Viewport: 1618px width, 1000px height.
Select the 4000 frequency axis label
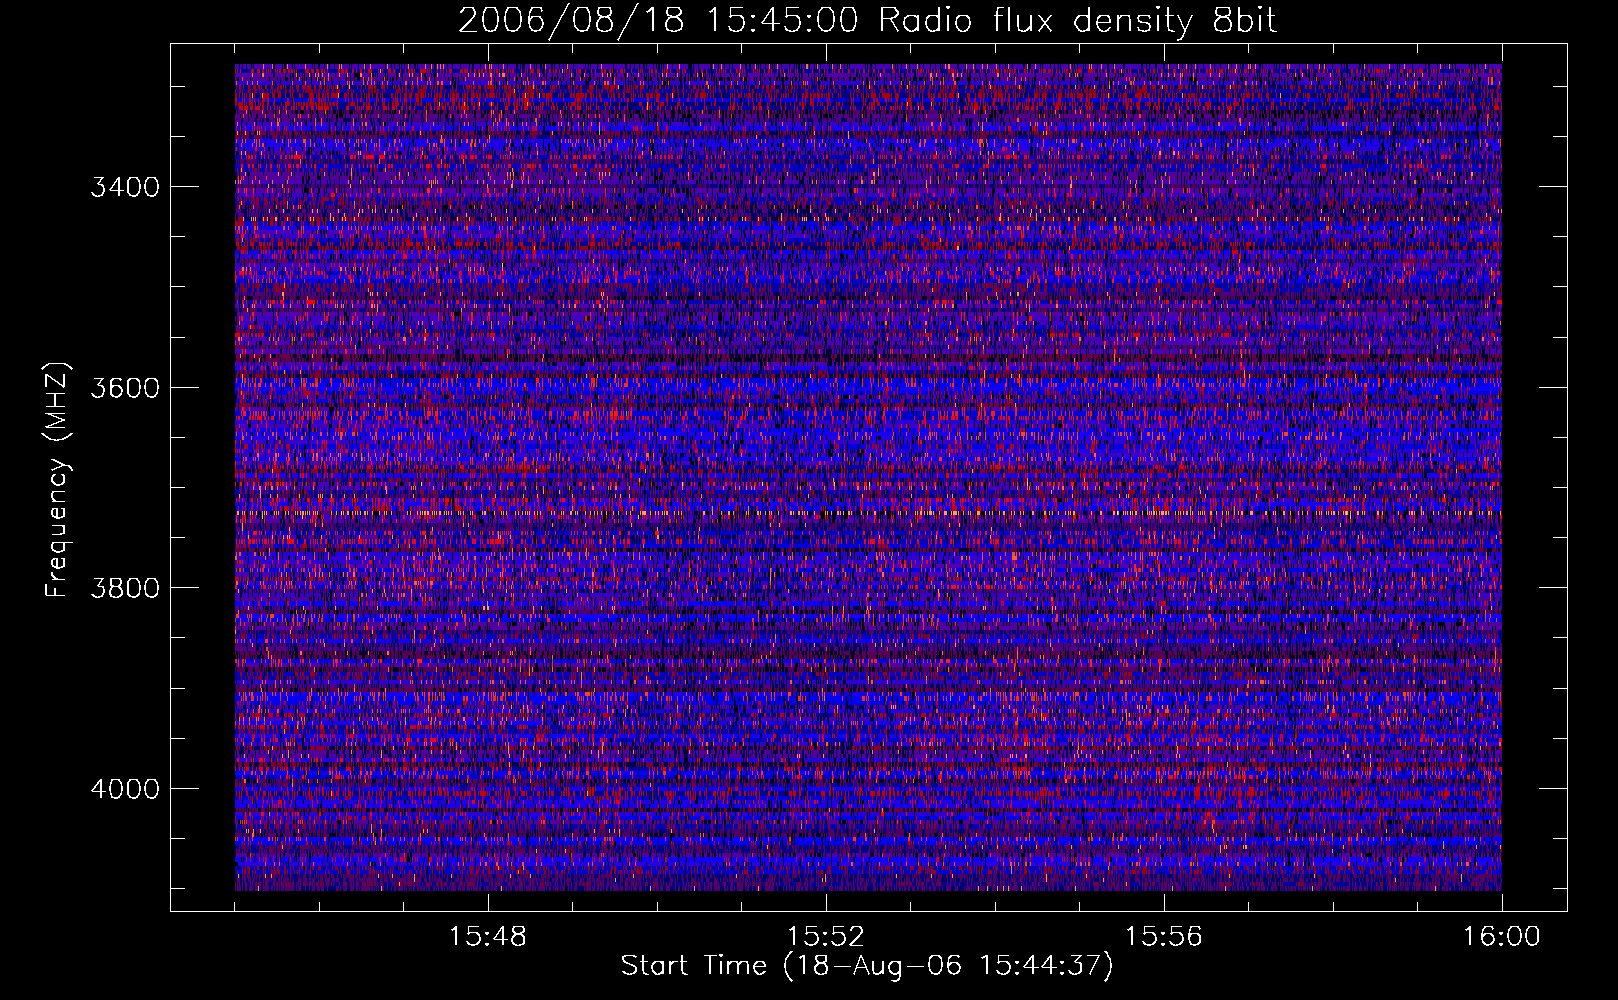click(125, 789)
